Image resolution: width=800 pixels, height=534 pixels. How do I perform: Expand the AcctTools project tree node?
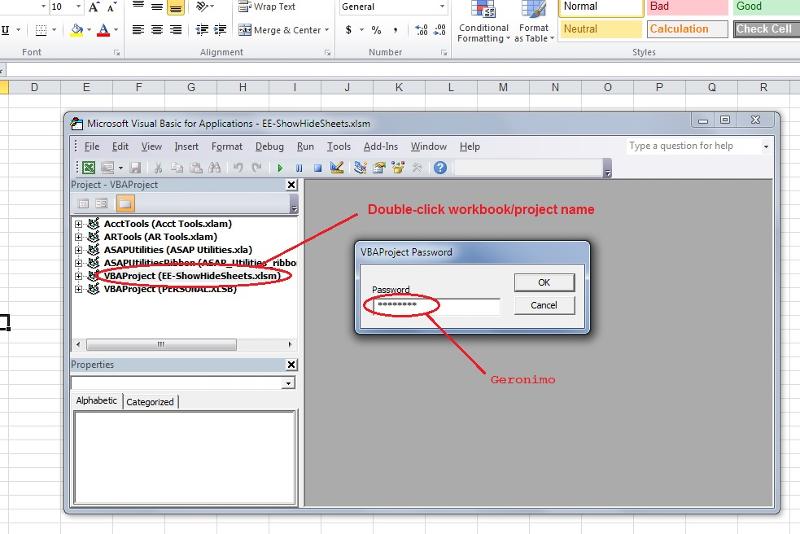(x=79, y=224)
